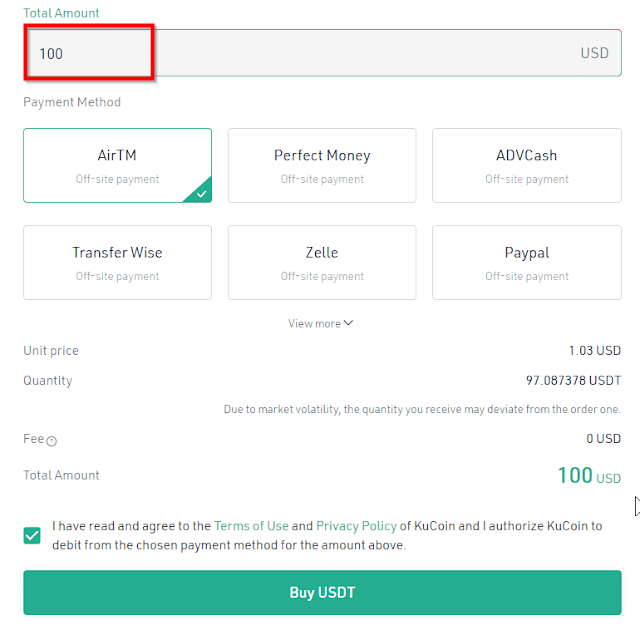Click the Fee info question icon
The height and width of the screenshot is (630, 640).
(51, 441)
